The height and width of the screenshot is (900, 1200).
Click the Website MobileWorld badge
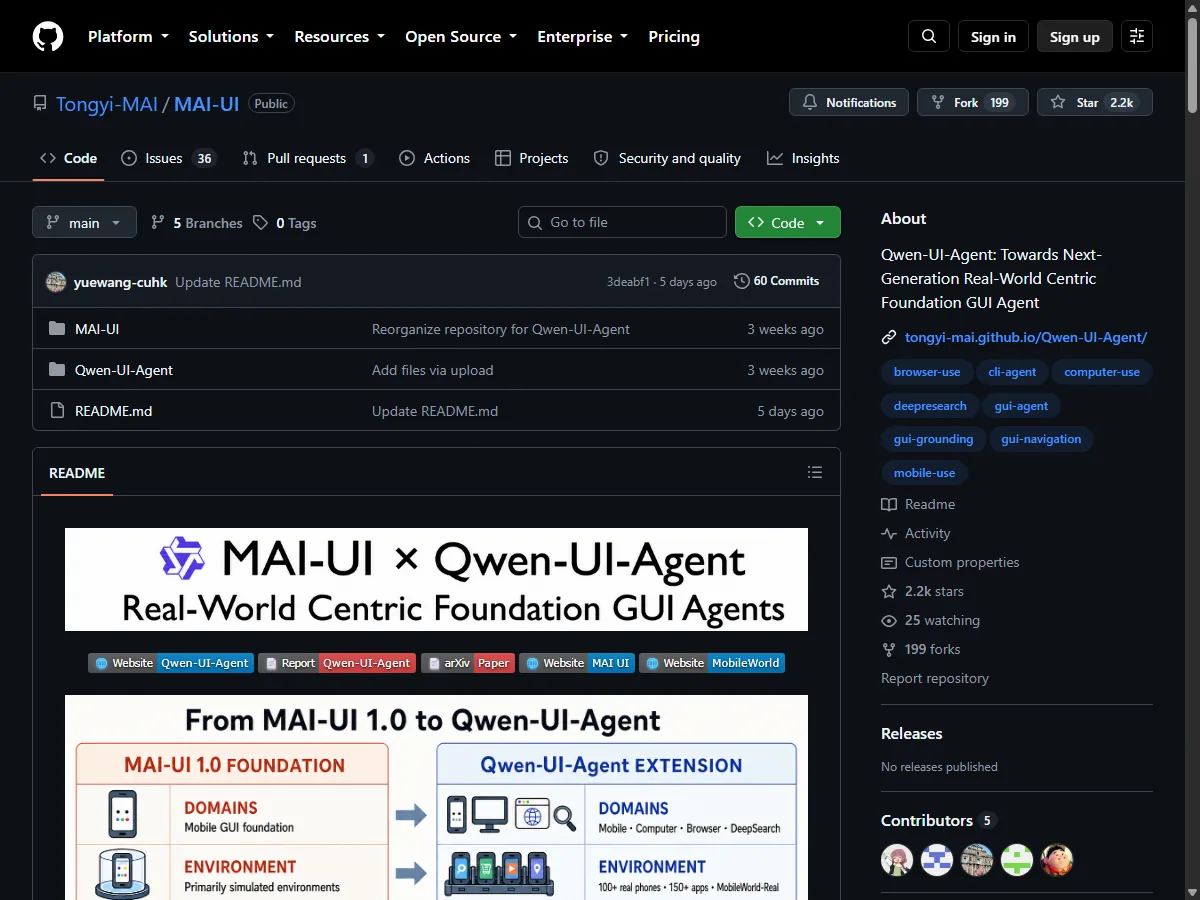pos(712,663)
